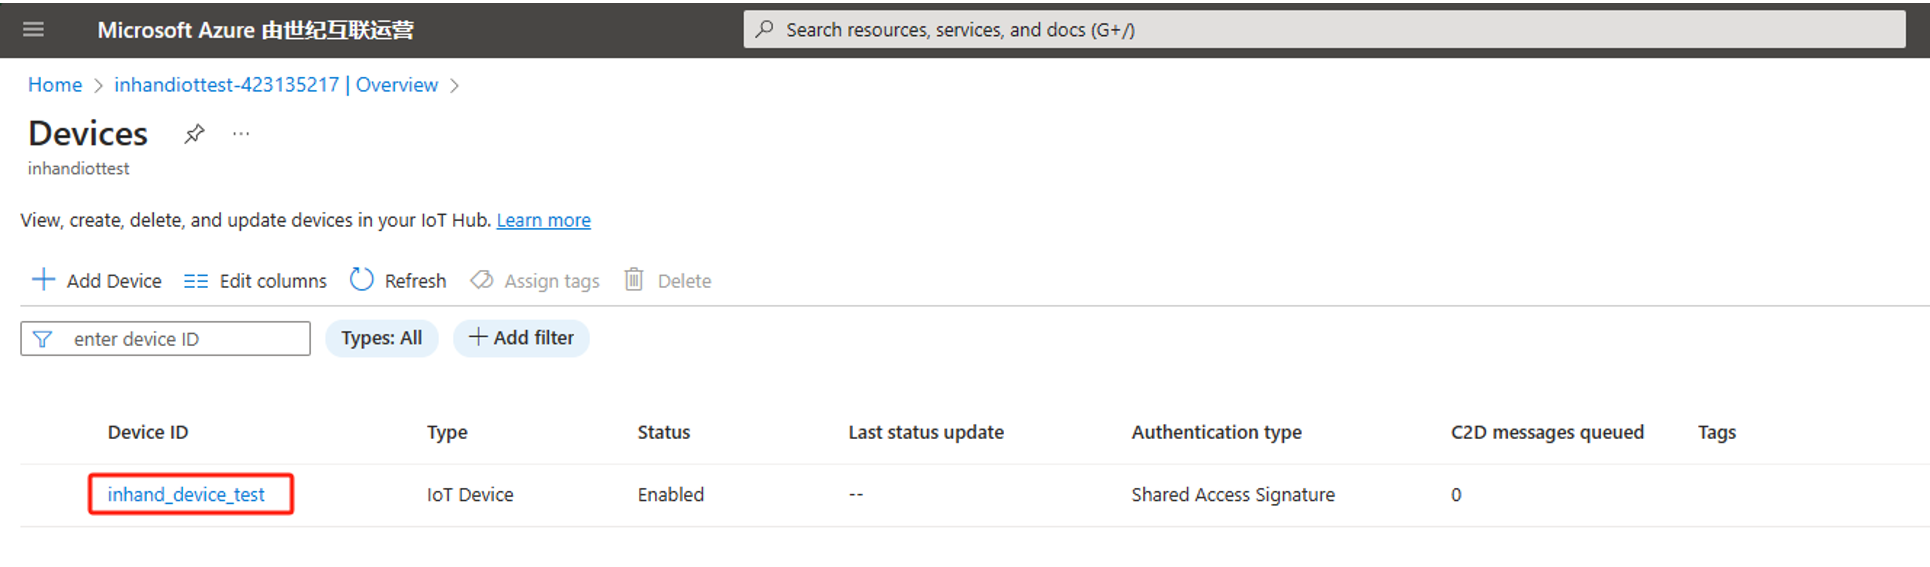
Task: Click the search magnifier icon
Action: tap(765, 30)
